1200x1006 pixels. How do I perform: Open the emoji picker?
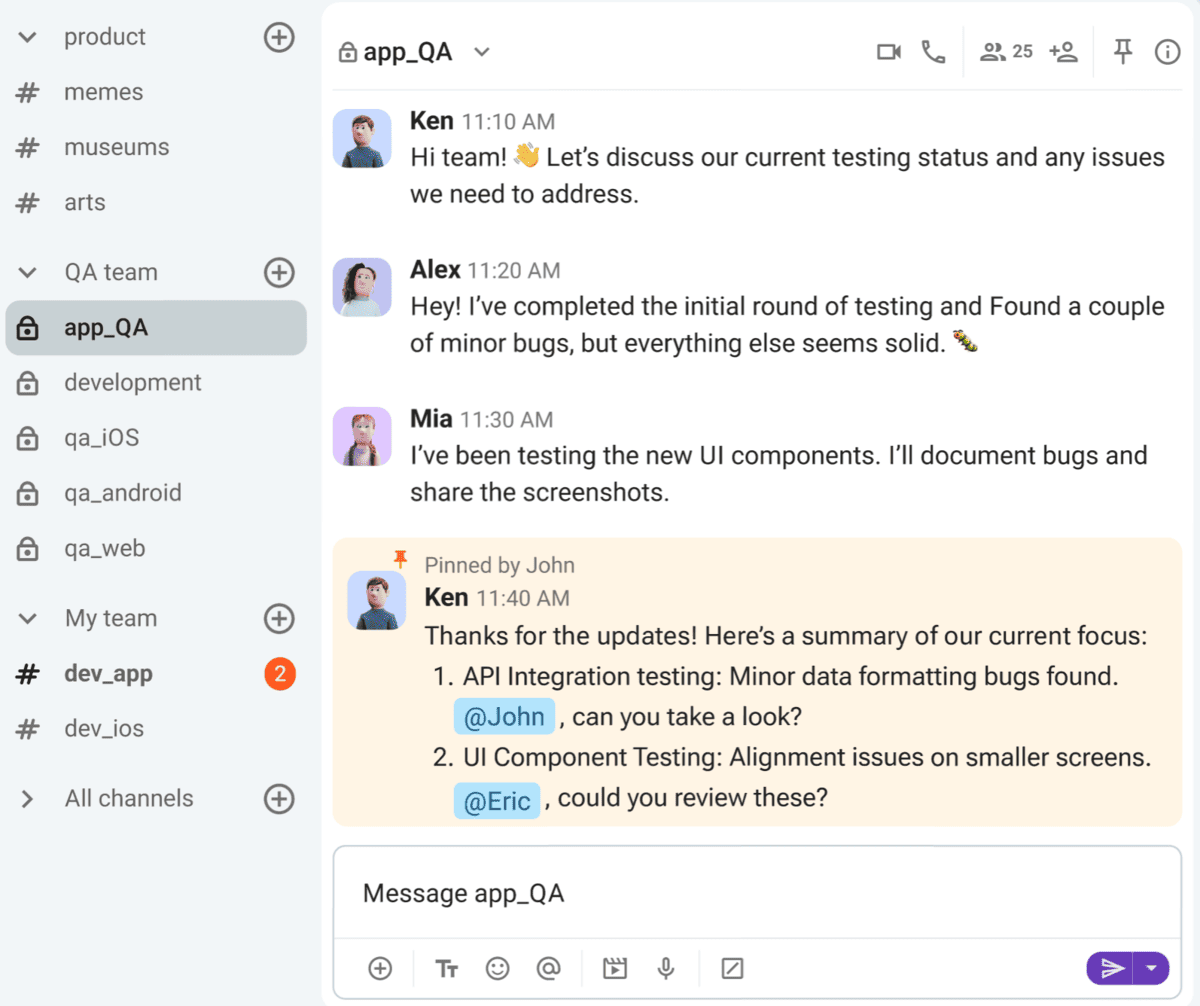click(498, 968)
